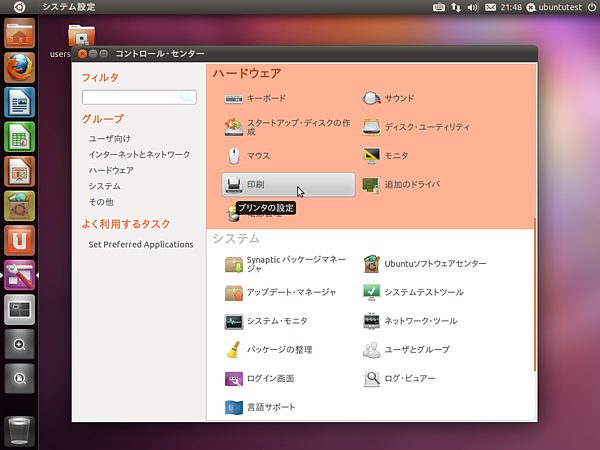Viewport: 600px width, 450px height.
Task: Click System Settings launcher icon
Action: pos(19,275)
